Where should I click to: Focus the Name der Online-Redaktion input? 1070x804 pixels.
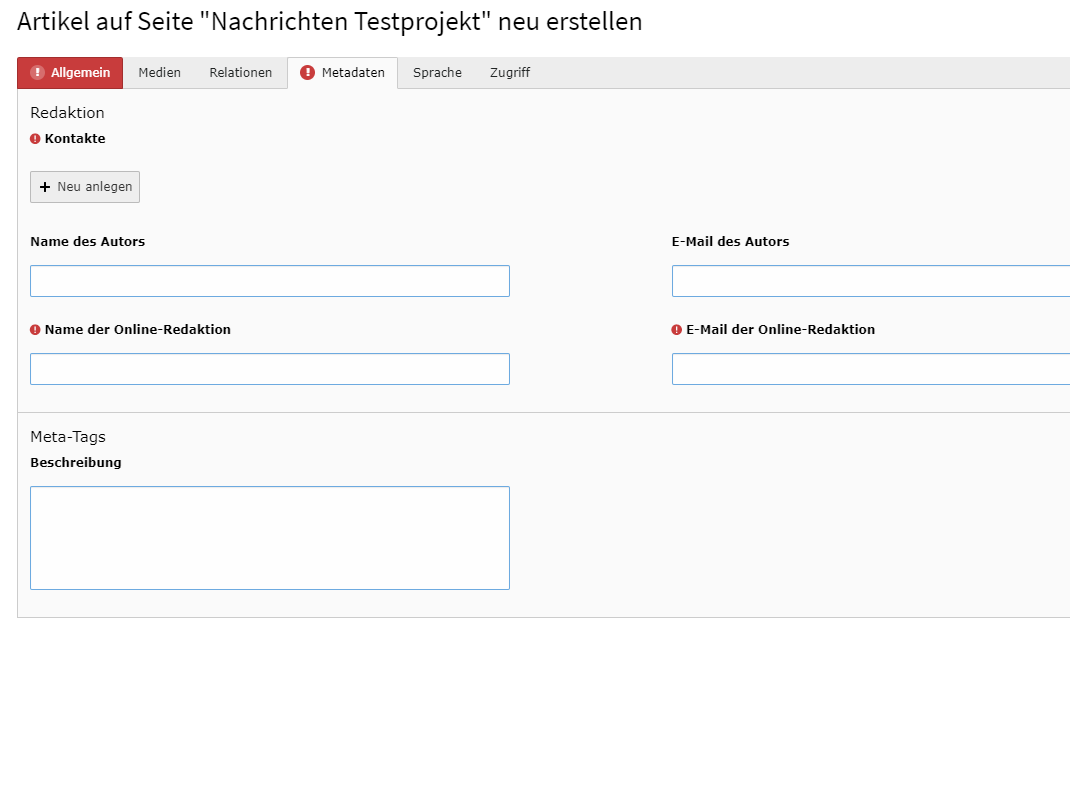[269, 369]
